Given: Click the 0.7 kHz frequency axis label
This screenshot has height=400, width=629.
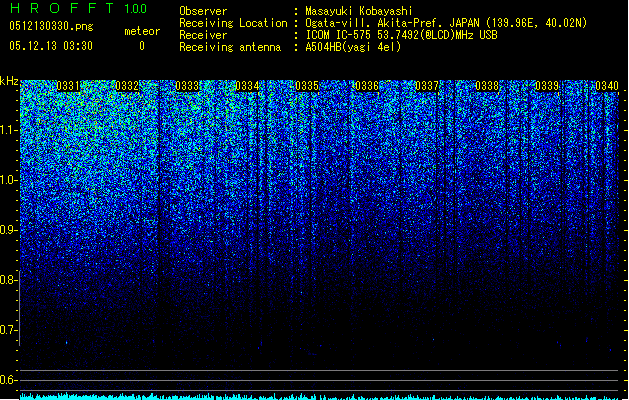Looking at the screenshot, I should 9,330.
